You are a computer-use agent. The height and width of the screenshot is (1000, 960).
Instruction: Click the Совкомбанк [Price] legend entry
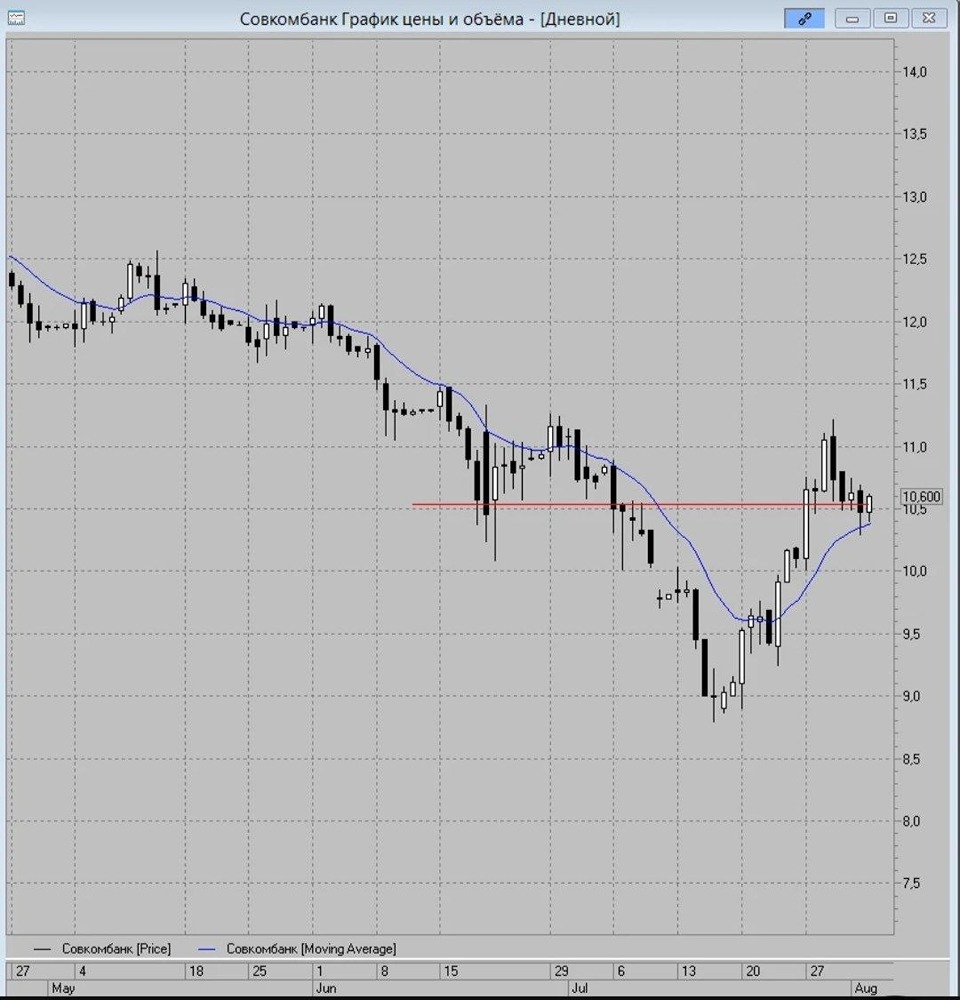[x=102, y=949]
